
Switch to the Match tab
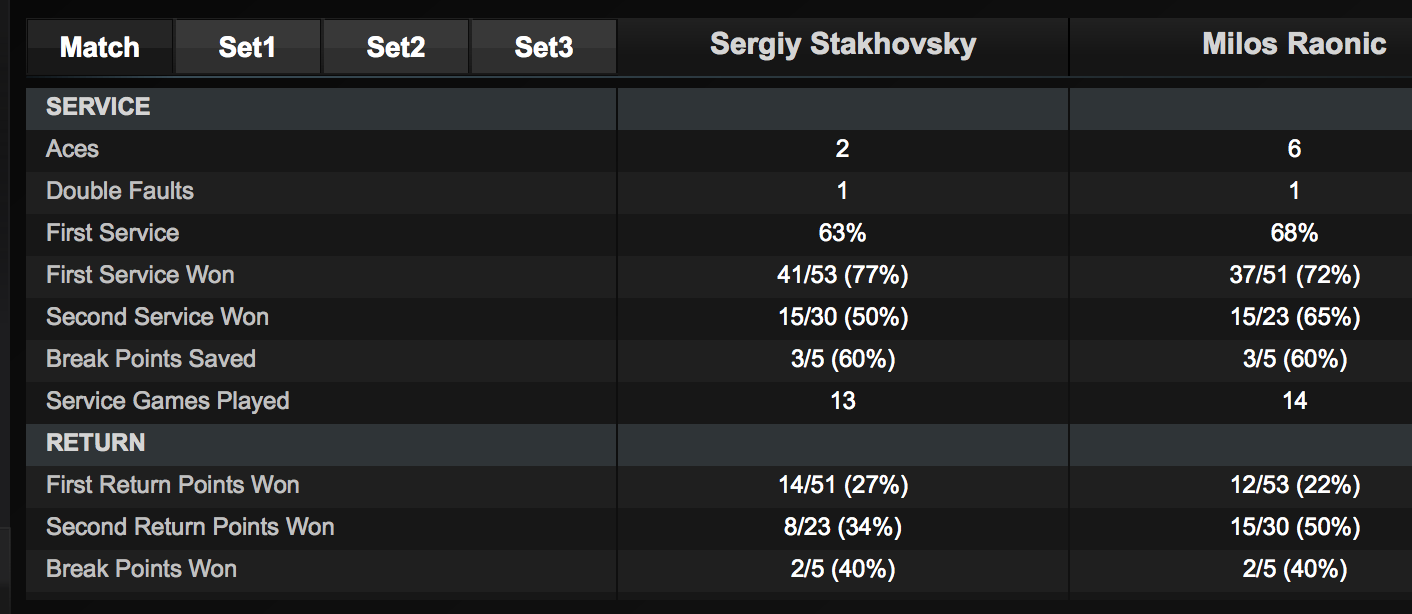(x=99, y=47)
